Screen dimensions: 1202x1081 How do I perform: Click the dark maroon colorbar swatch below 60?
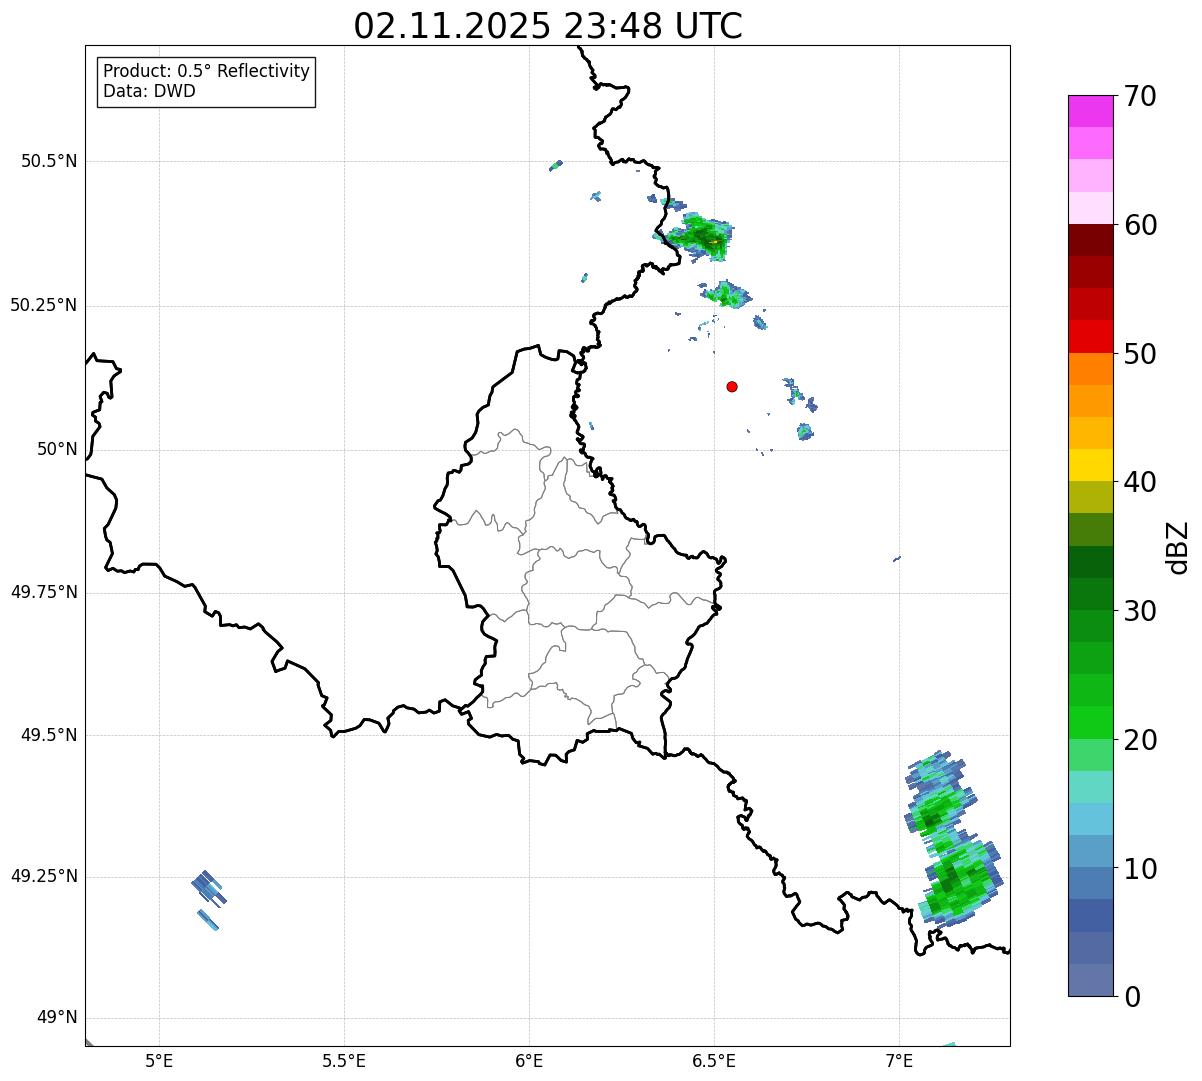tap(1090, 240)
